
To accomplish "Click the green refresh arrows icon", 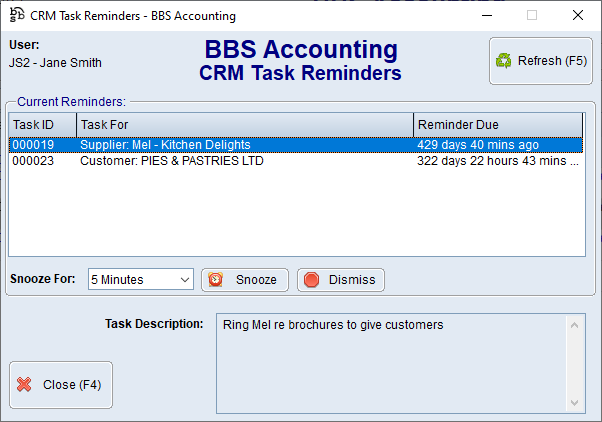I will click(x=504, y=61).
